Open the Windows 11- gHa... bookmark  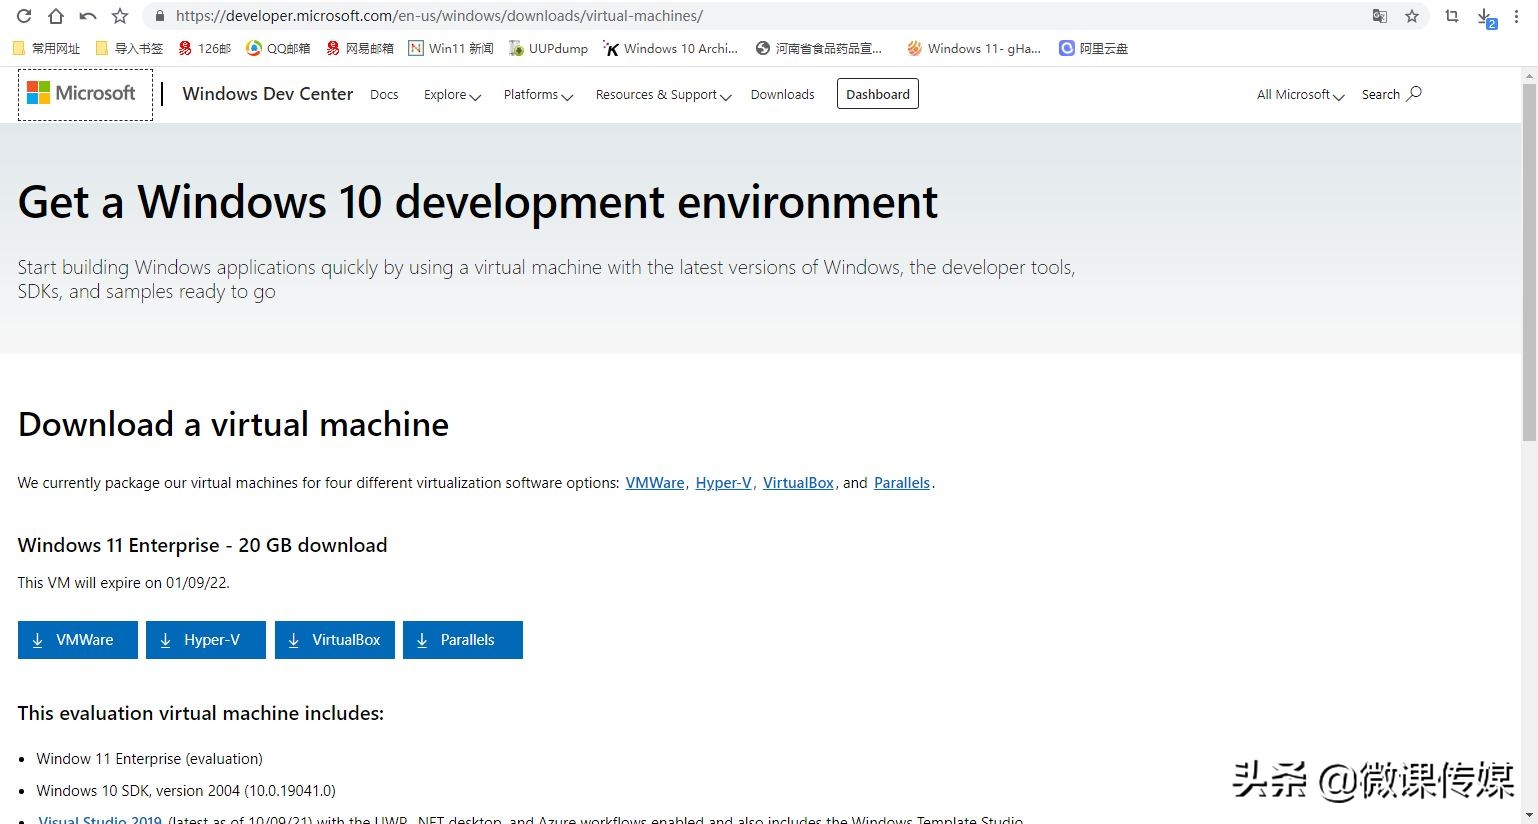(x=974, y=48)
